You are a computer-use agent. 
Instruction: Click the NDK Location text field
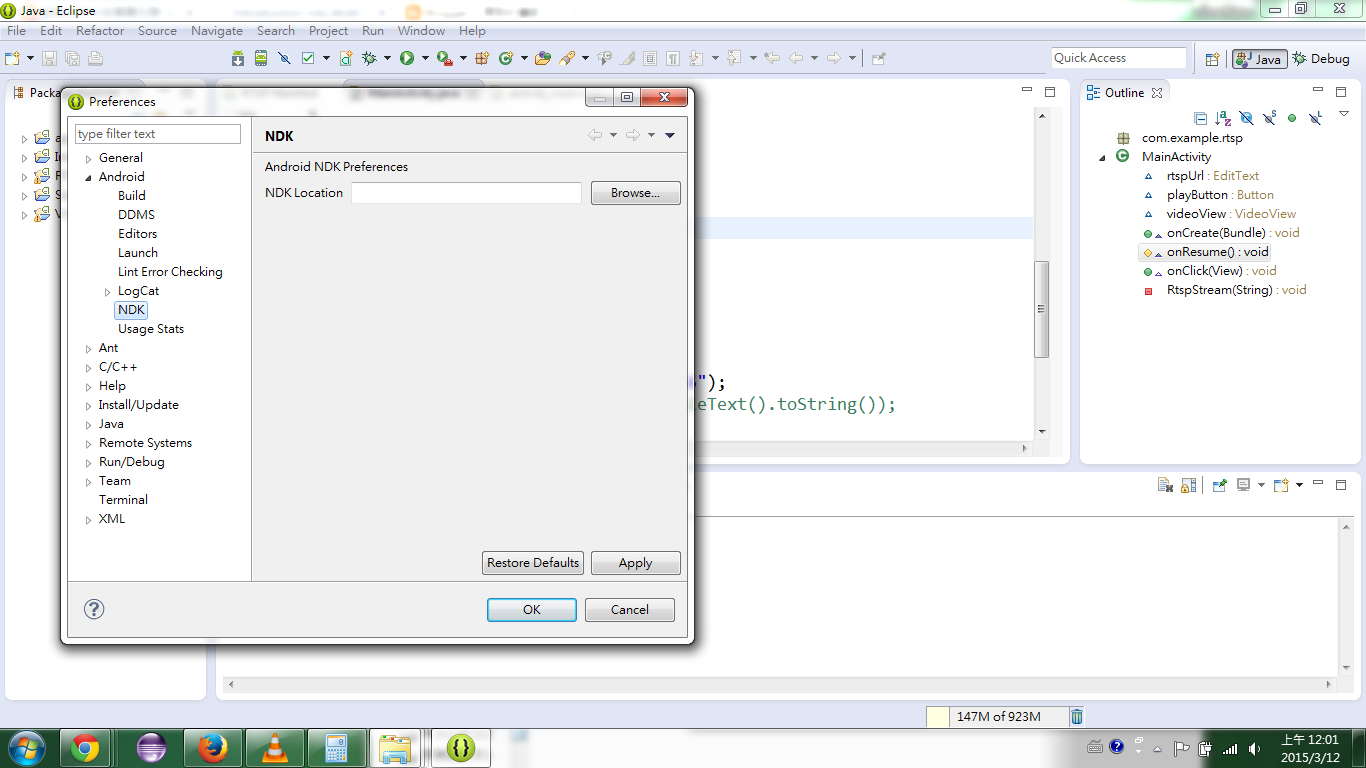466,193
